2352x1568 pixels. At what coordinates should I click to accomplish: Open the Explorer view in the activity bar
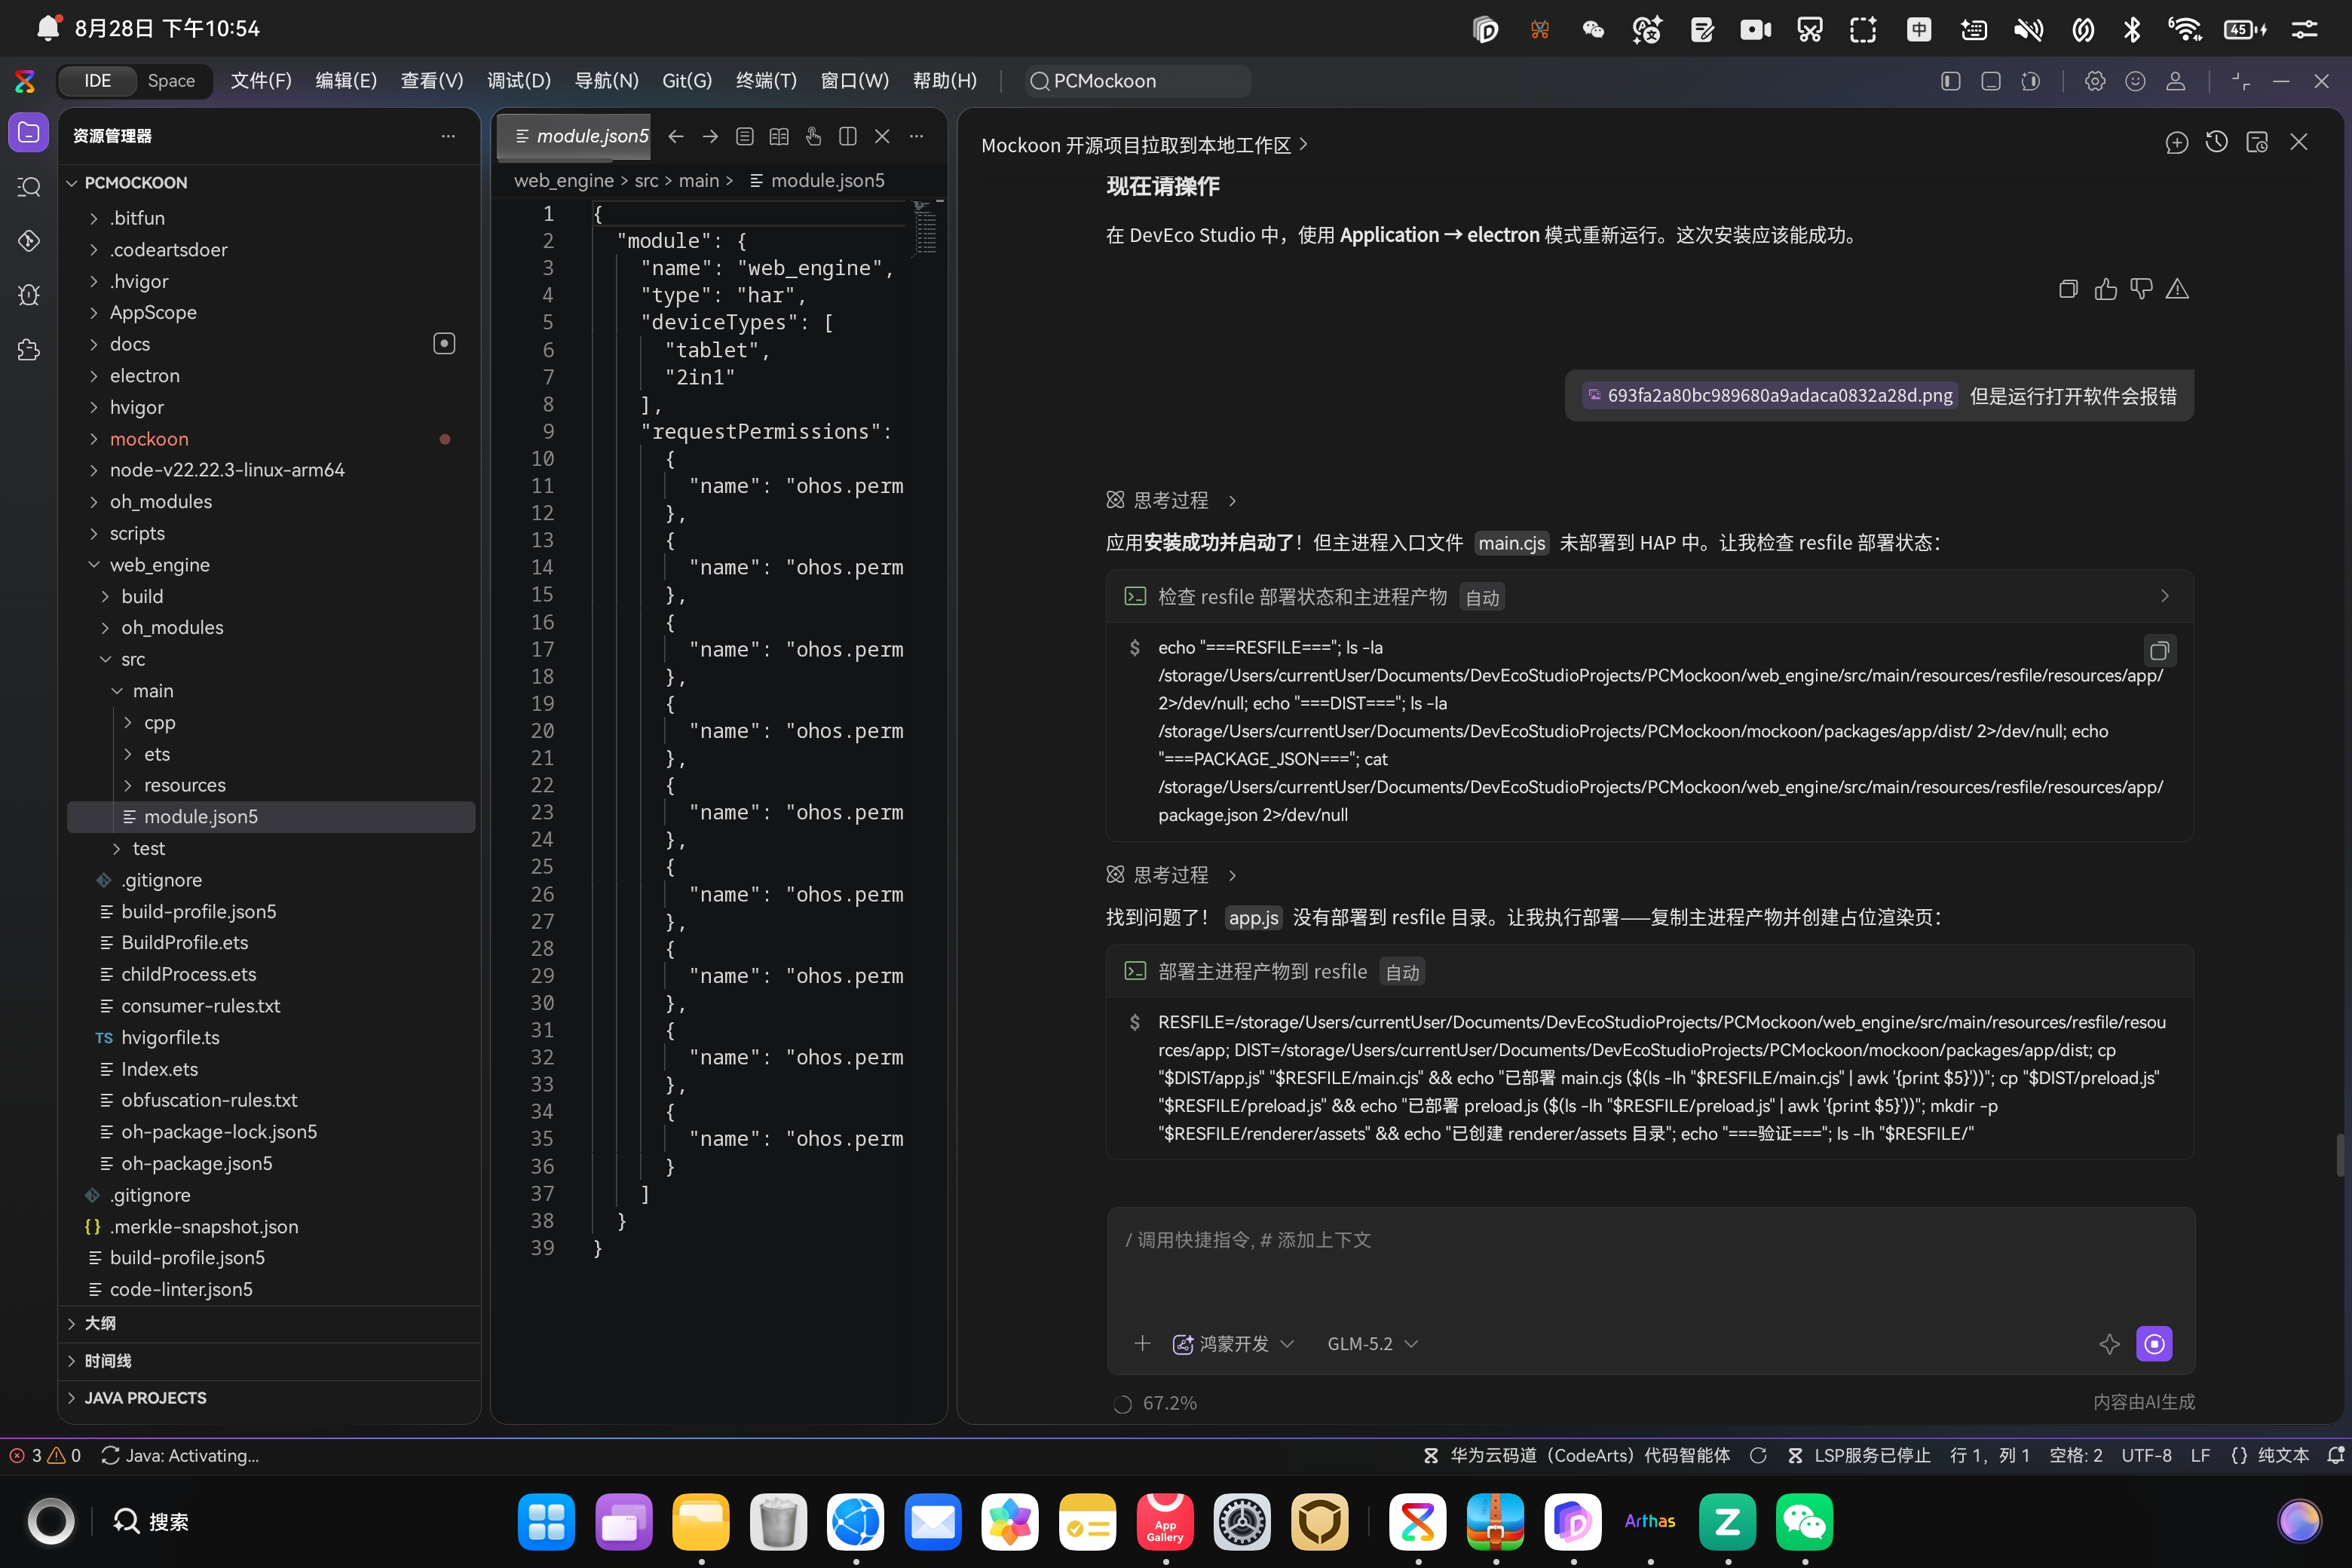tap(29, 133)
